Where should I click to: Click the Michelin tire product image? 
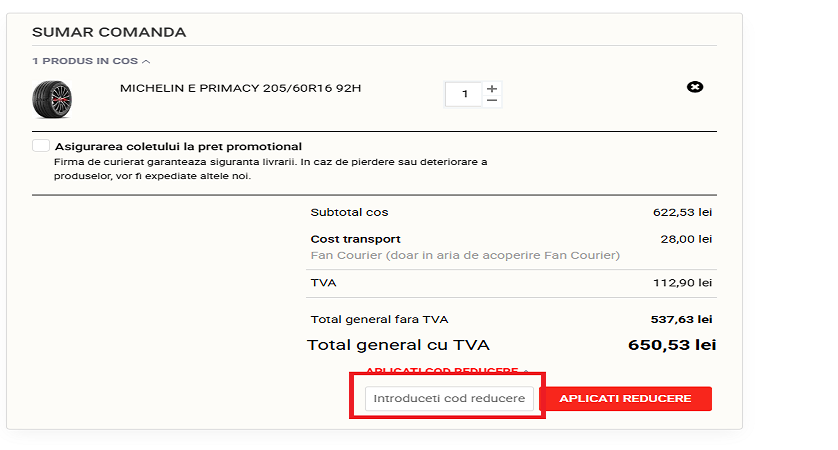click(53, 101)
